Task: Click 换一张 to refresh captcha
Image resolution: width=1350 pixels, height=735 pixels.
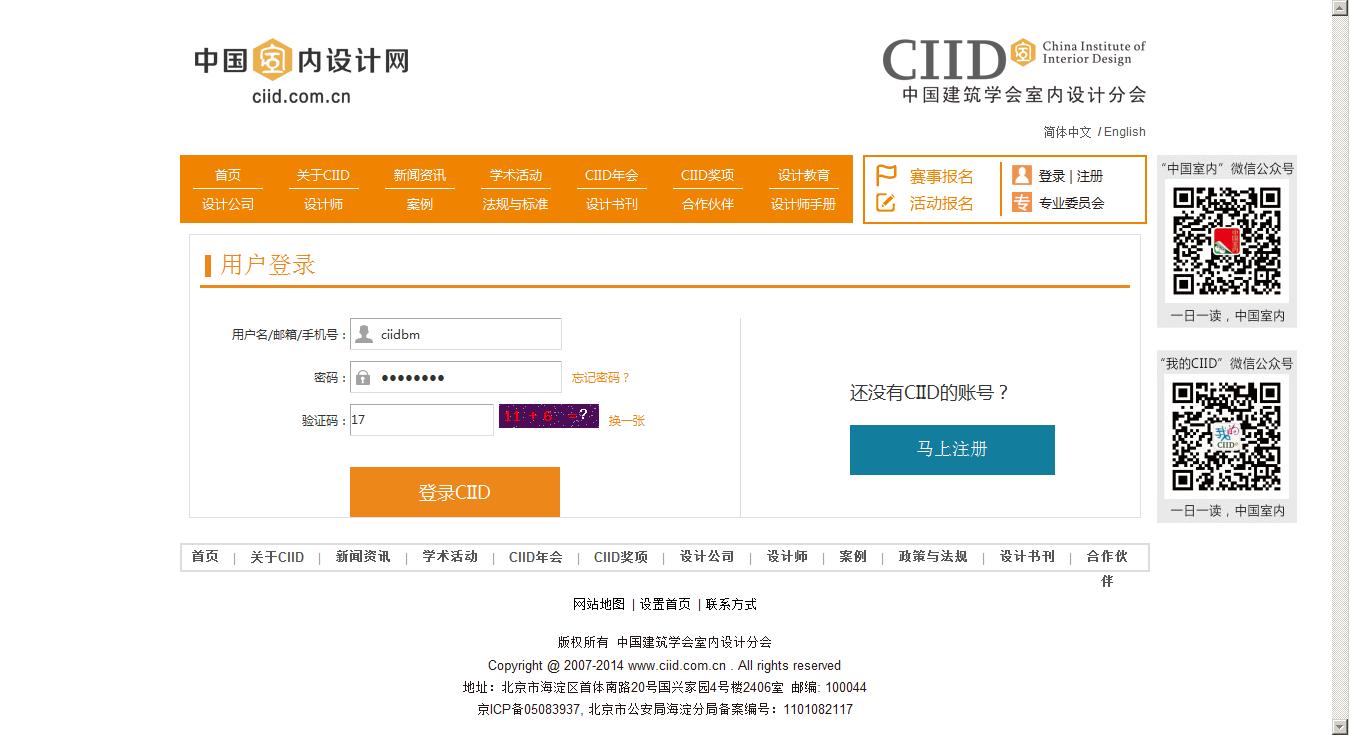Action: tap(627, 421)
